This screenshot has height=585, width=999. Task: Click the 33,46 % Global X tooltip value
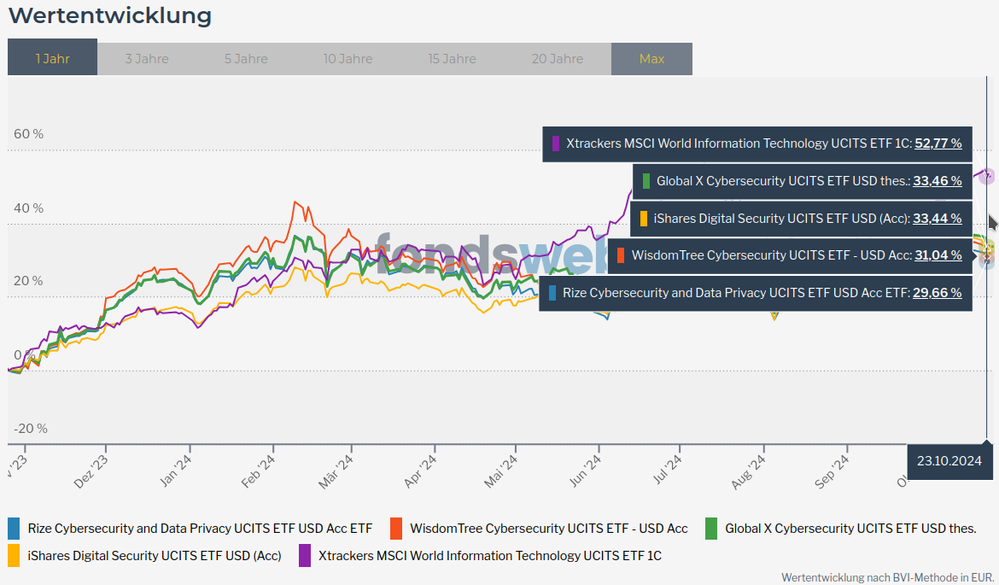click(x=937, y=181)
